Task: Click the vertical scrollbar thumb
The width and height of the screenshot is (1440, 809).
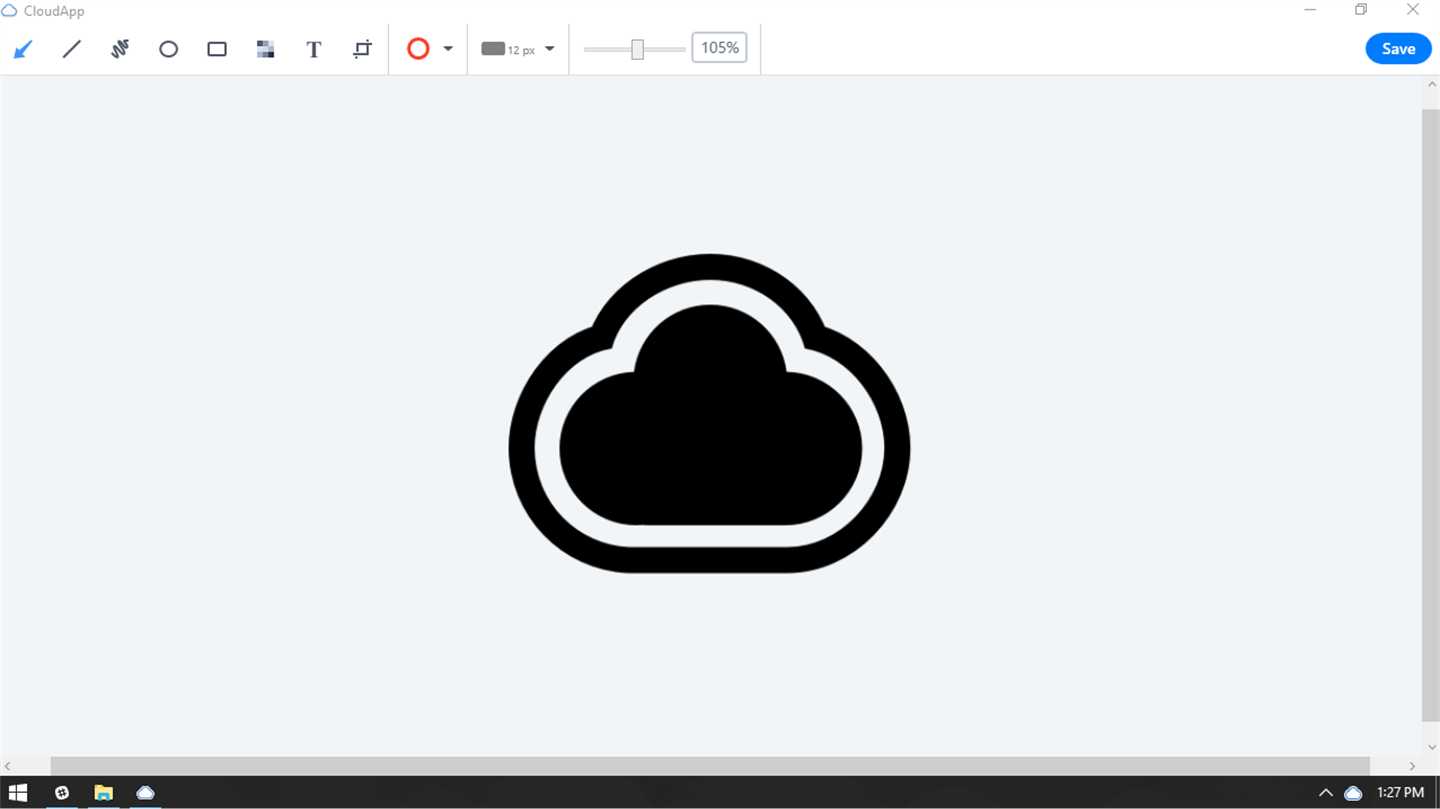Action: [x=1430, y=415]
